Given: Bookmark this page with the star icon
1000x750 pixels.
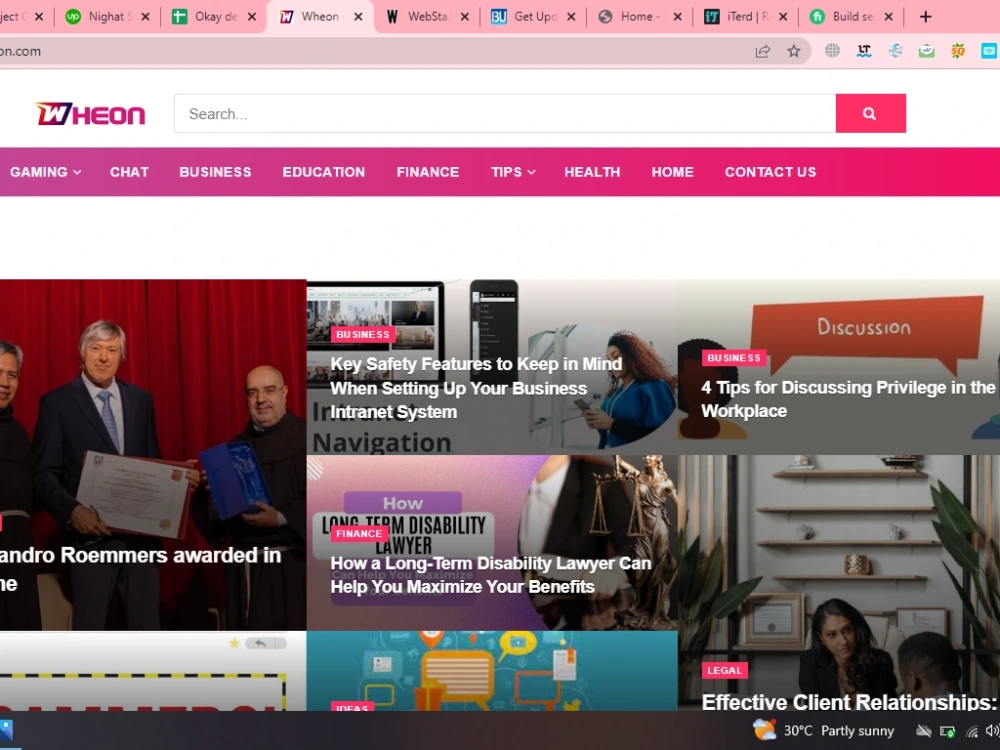Looking at the screenshot, I should [x=793, y=51].
